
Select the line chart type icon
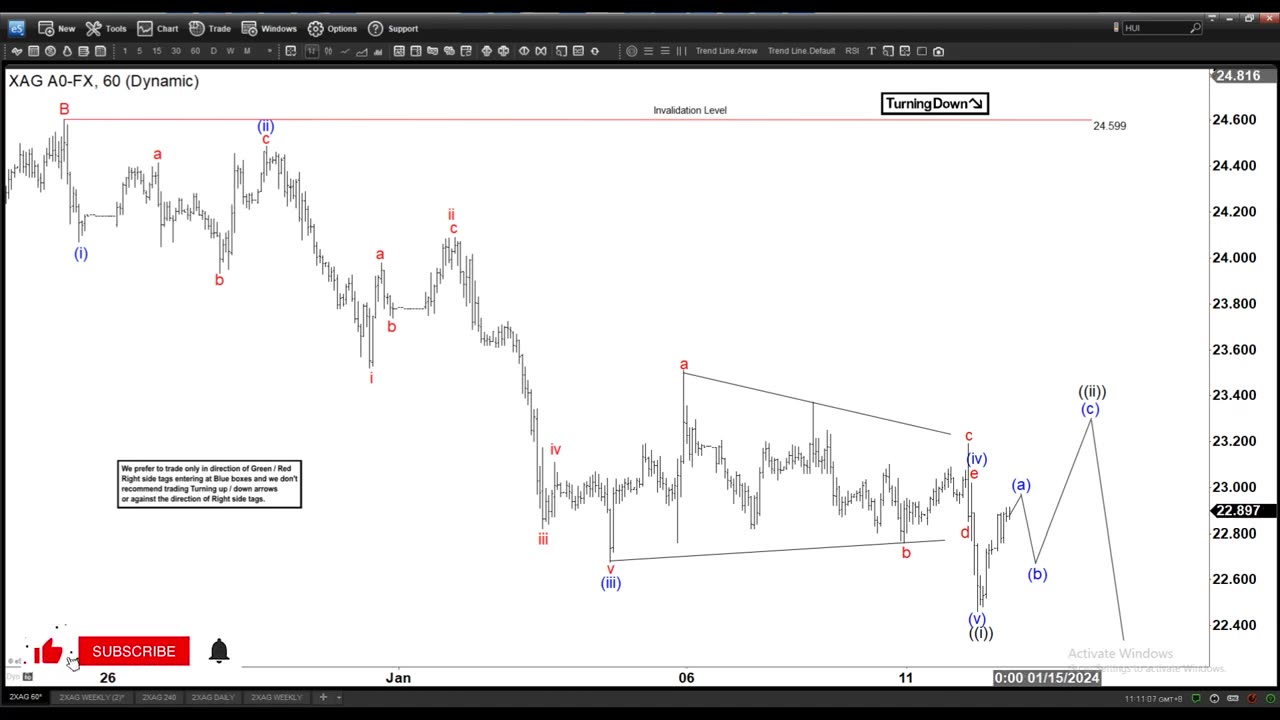[x=345, y=51]
